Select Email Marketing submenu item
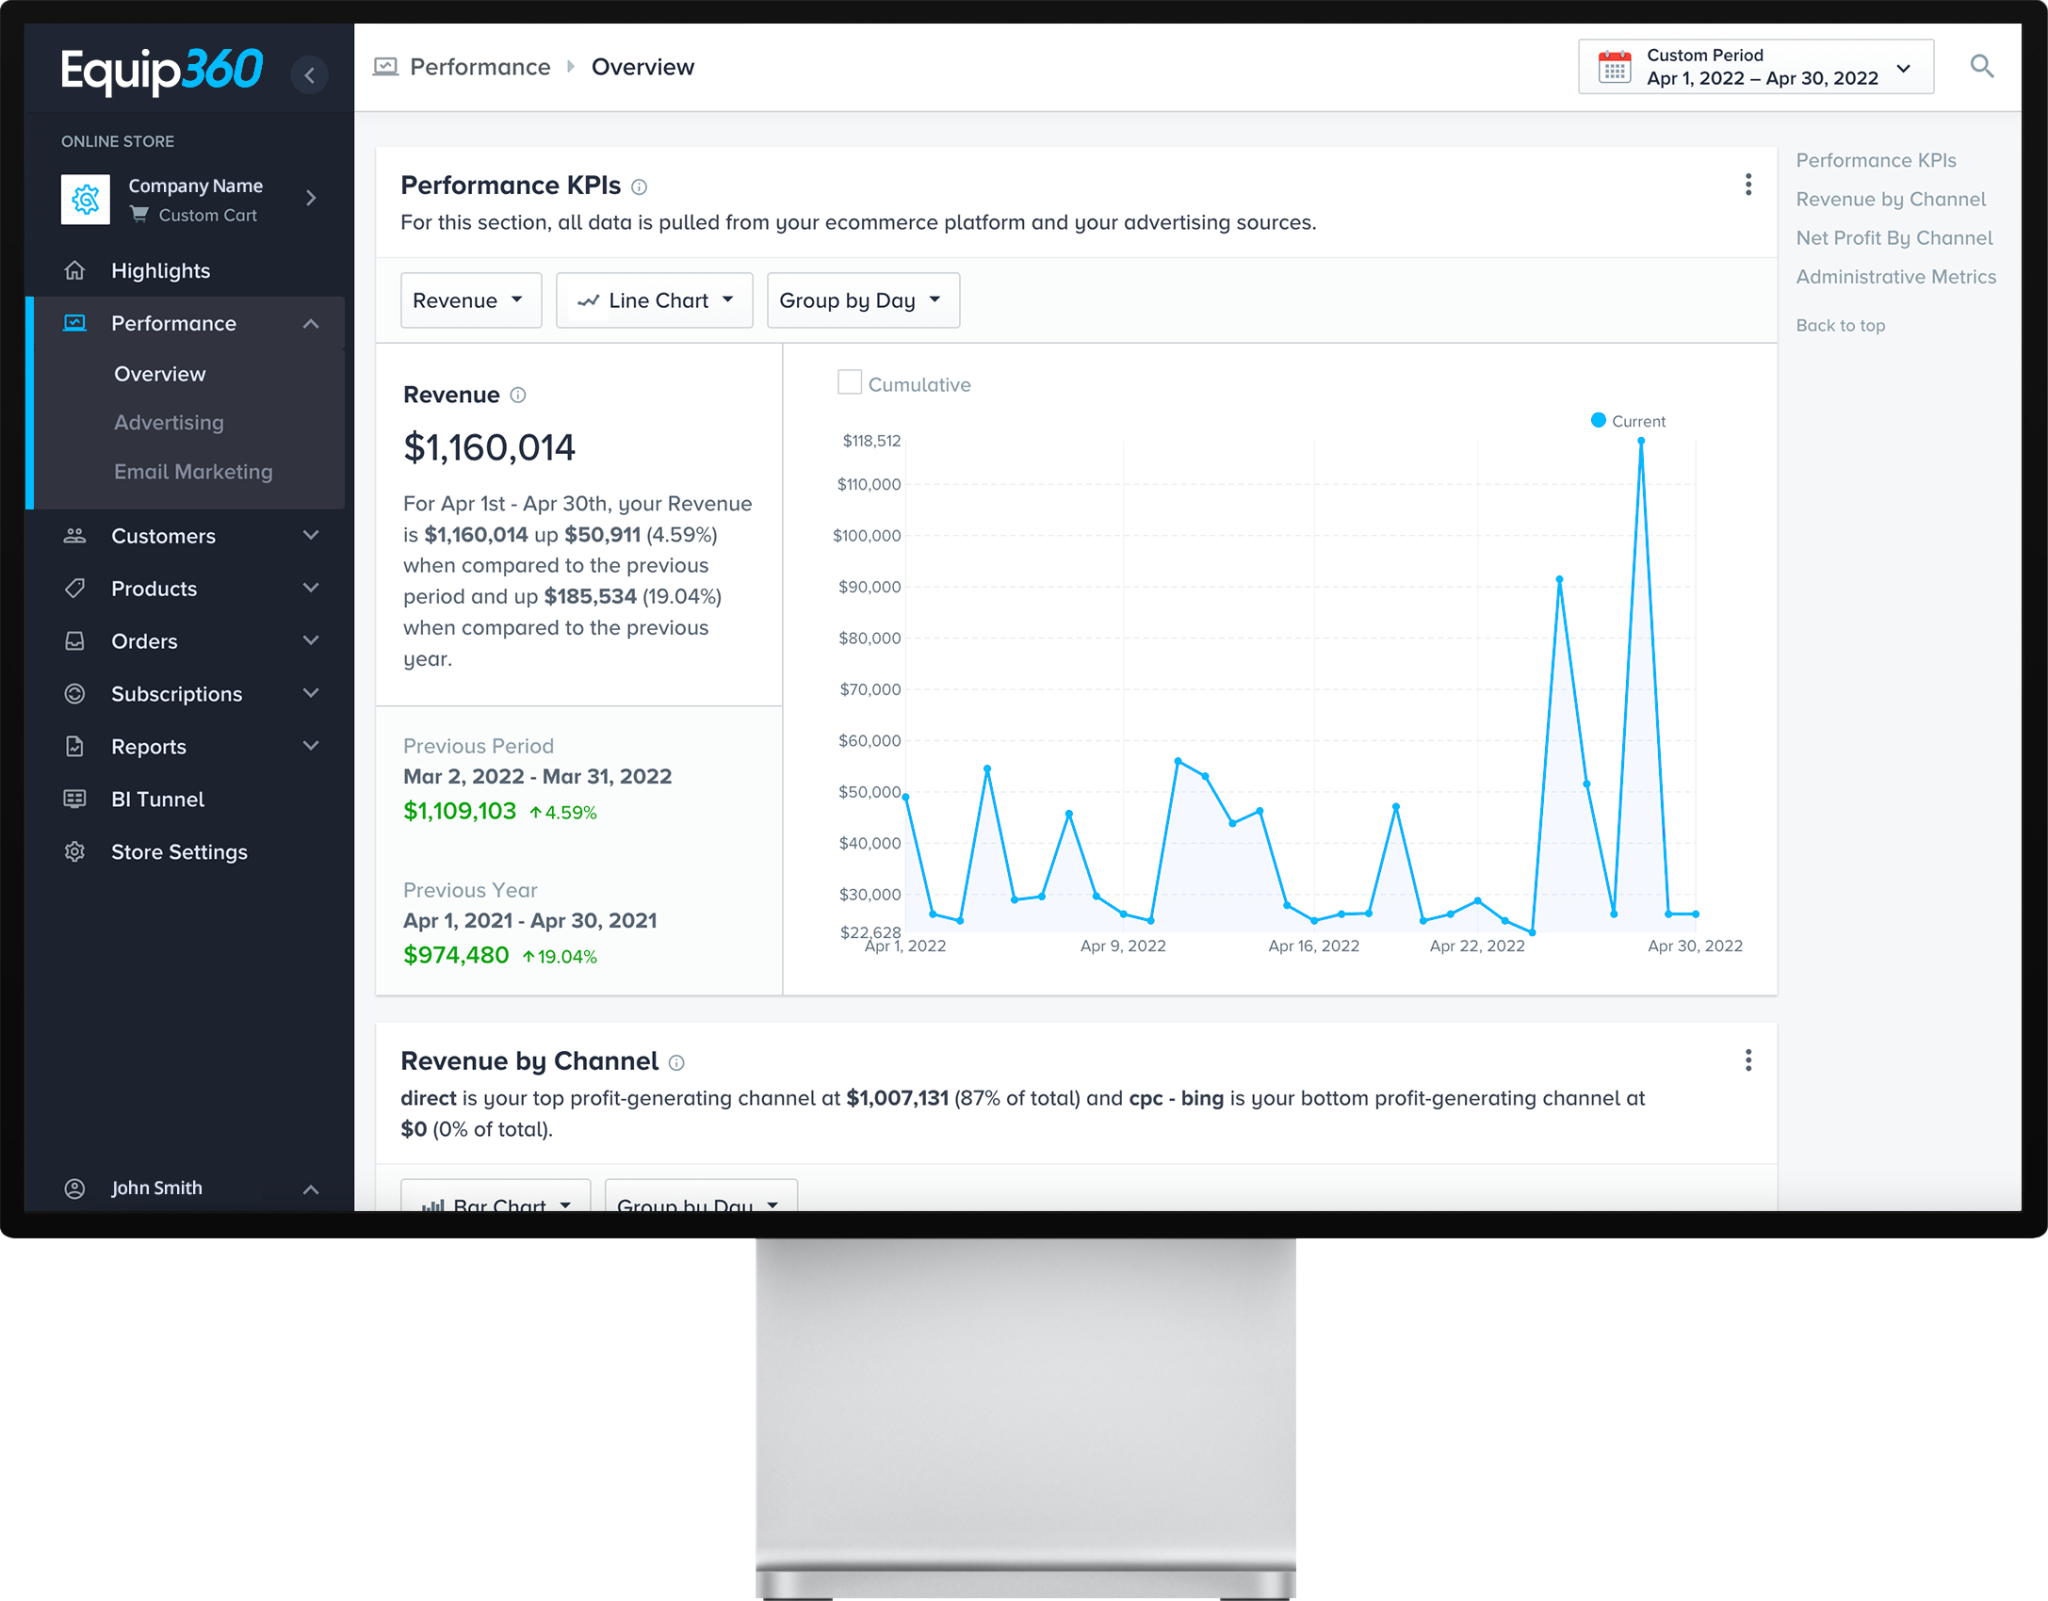 point(193,472)
